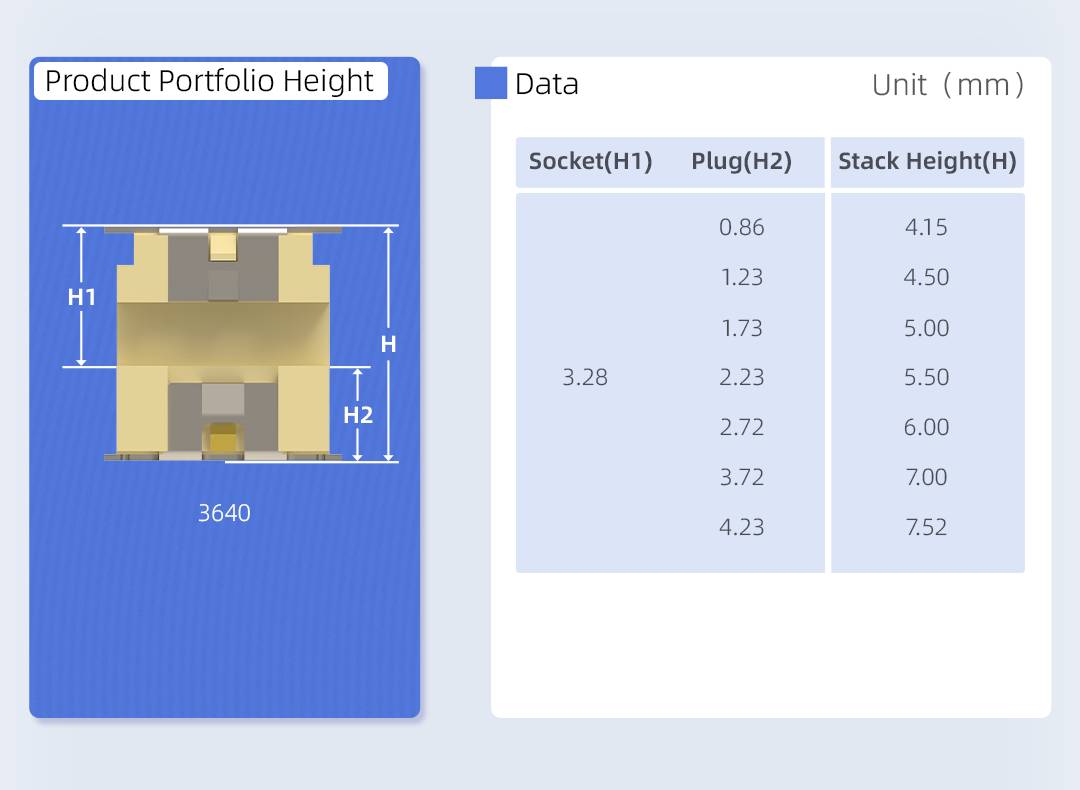Select the plug height cell 1.73

[x=741, y=328]
